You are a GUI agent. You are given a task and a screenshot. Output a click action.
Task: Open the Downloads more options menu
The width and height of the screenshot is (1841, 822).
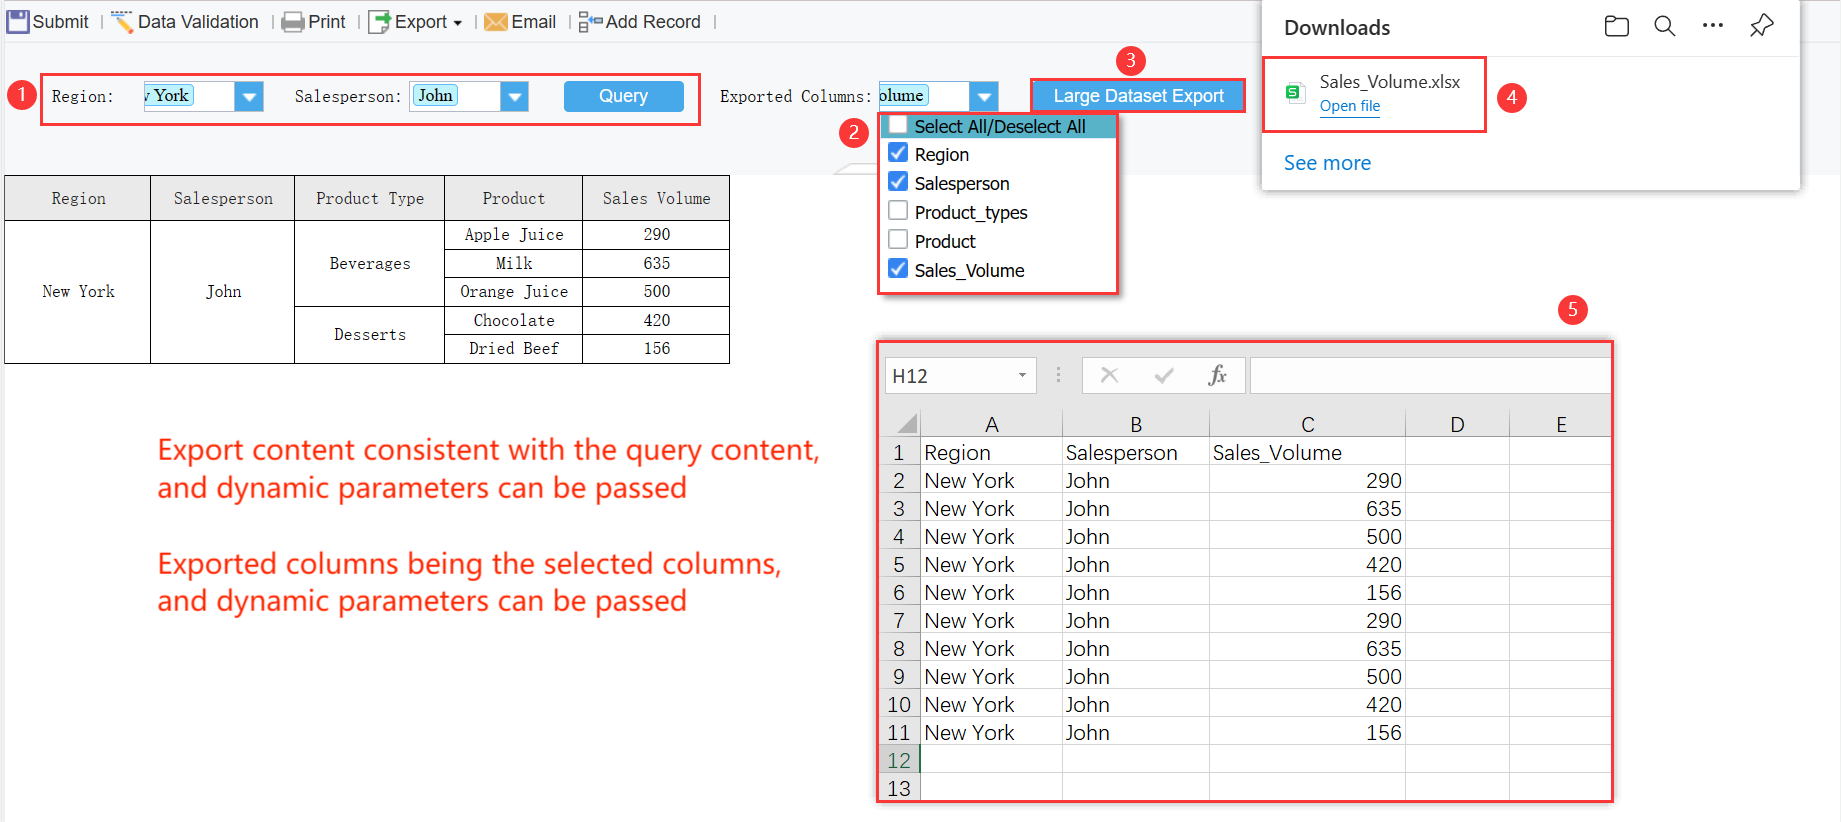[x=1713, y=26]
